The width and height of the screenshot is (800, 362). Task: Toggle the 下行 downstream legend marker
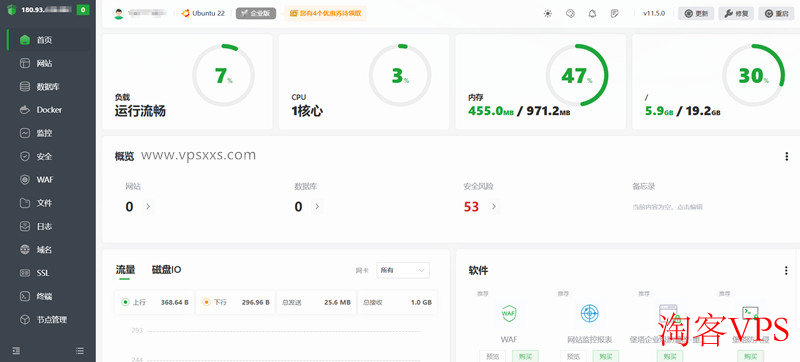(x=206, y=302)
